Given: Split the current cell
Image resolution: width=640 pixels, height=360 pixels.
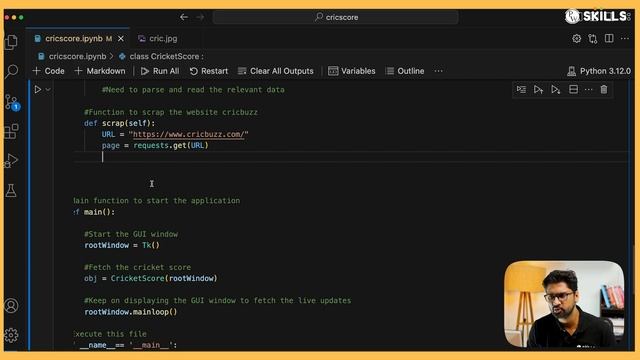Looking at the screenshot, I should pyautogui.click(x=573, y=89).
